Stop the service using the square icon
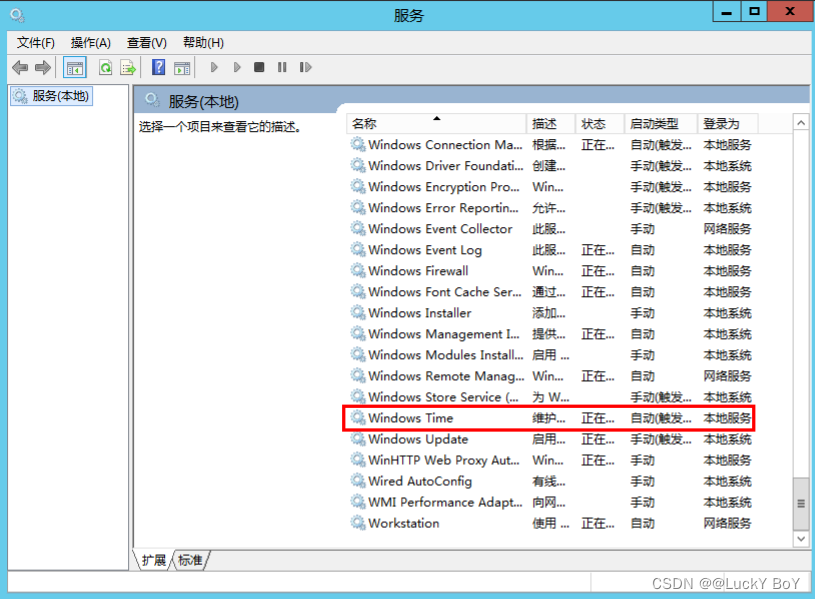 coord(259,67)
